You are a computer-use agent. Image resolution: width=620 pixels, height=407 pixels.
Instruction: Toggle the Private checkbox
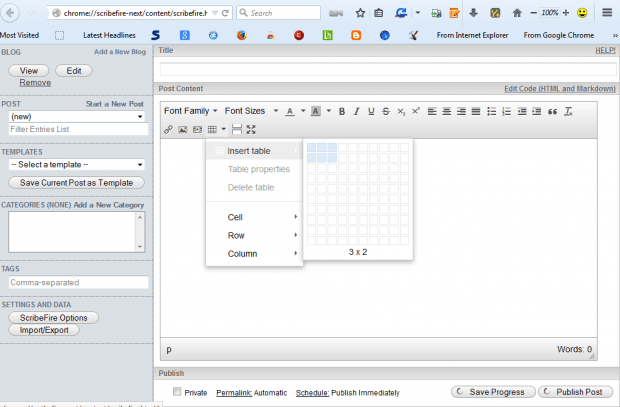178,393
